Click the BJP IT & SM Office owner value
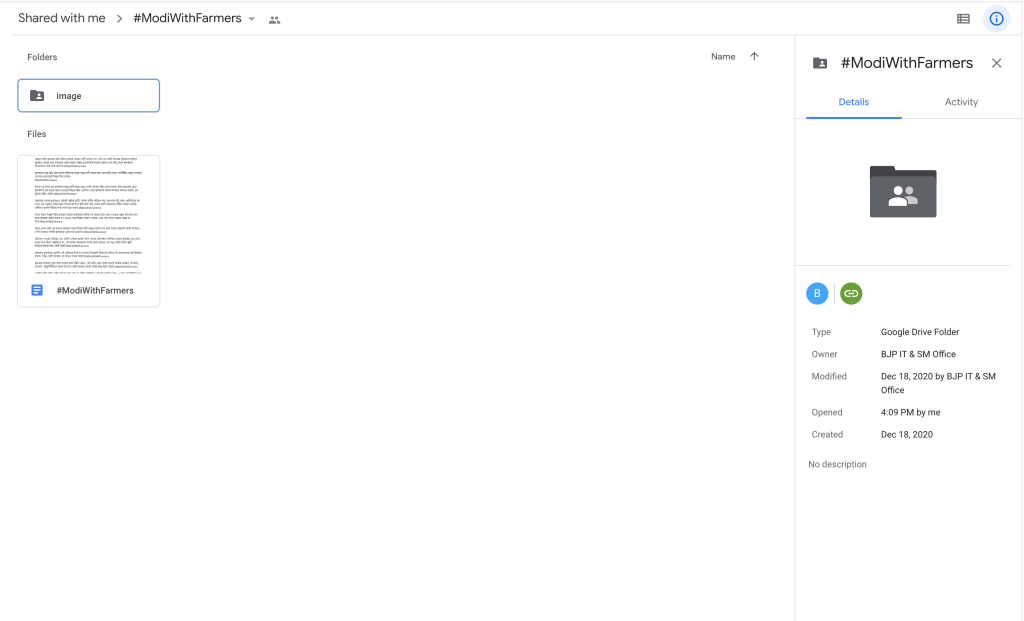This screenshot has width=1024, height=621. click(x=918, y=354)
